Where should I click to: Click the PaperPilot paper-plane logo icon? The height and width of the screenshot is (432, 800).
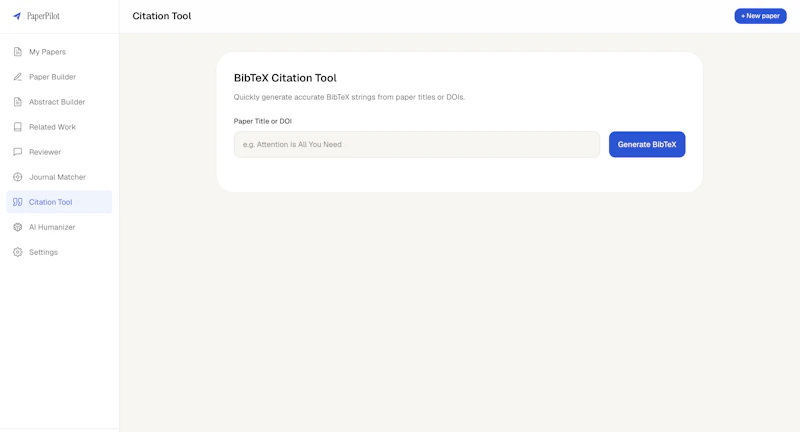click(17, 16)
